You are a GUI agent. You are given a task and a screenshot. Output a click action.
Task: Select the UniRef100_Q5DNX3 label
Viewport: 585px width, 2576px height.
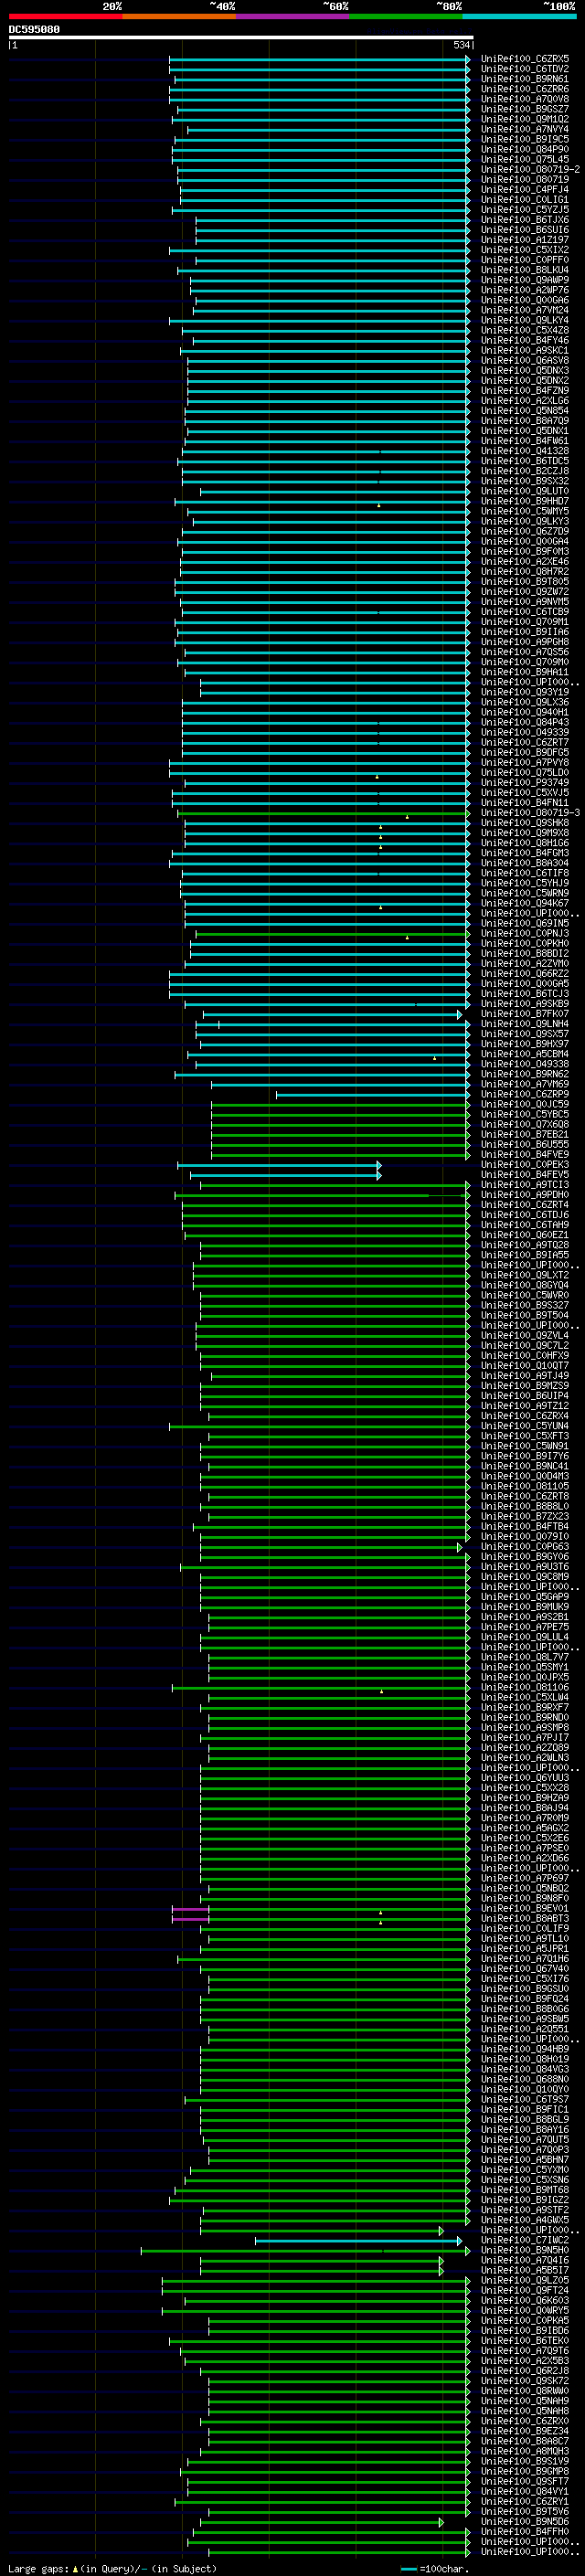click(525, 370)
